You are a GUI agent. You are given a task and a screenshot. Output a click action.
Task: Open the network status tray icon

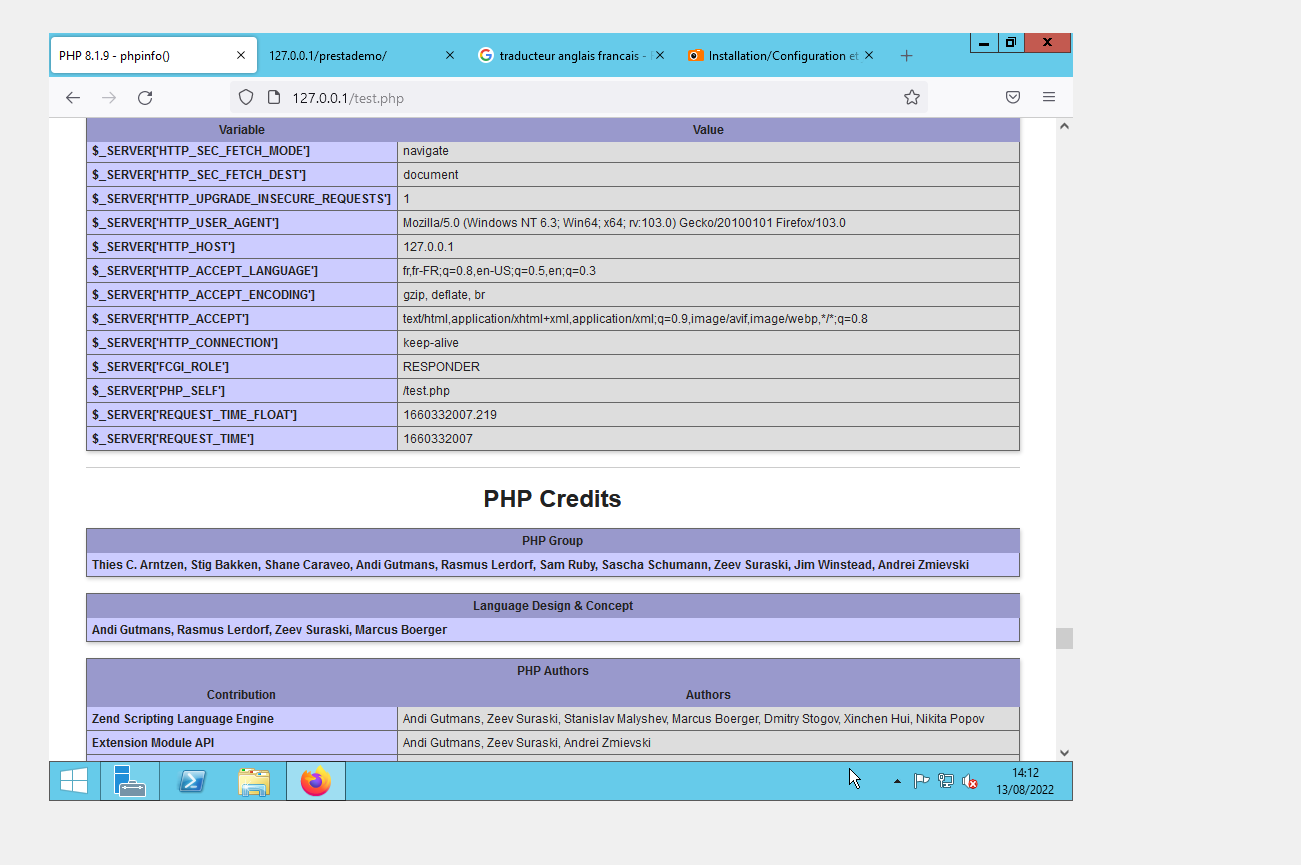click(945, 781)
